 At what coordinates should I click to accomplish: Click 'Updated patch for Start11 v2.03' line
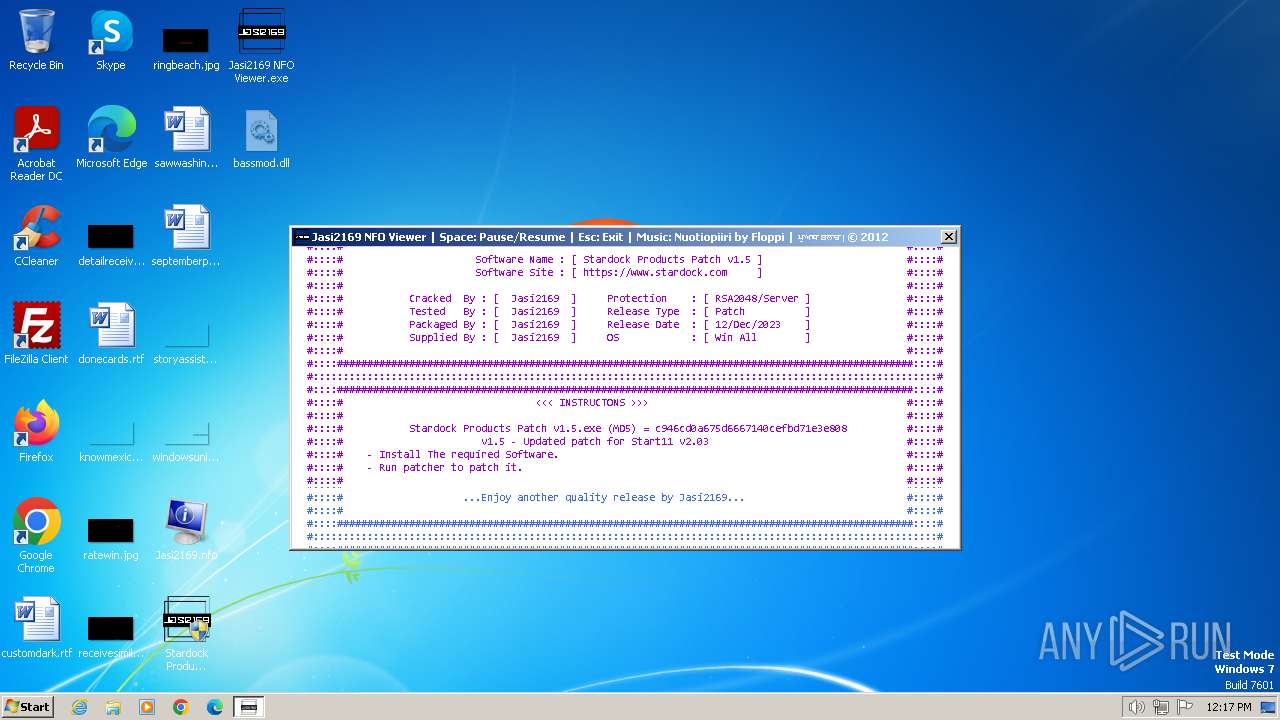coord(595,441)
